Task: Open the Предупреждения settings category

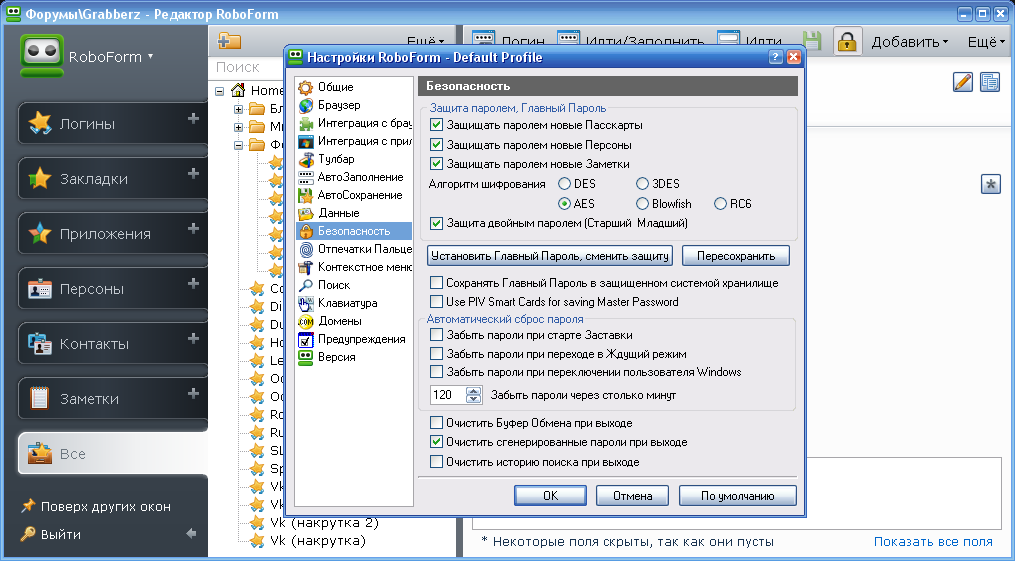Action: point(361,339)
